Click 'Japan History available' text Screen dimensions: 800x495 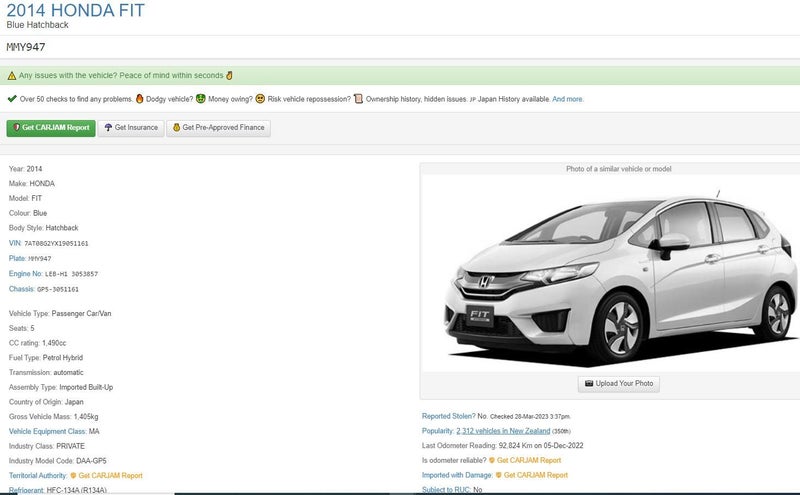click(514, 99)
